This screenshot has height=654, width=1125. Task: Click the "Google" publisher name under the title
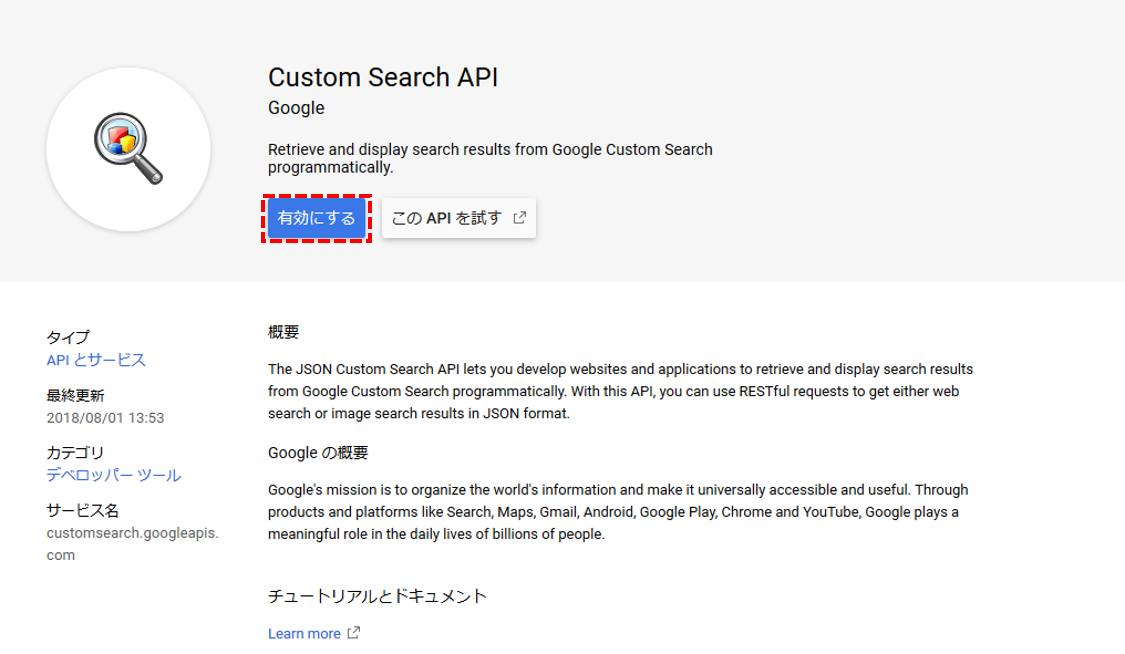(295, 107)
